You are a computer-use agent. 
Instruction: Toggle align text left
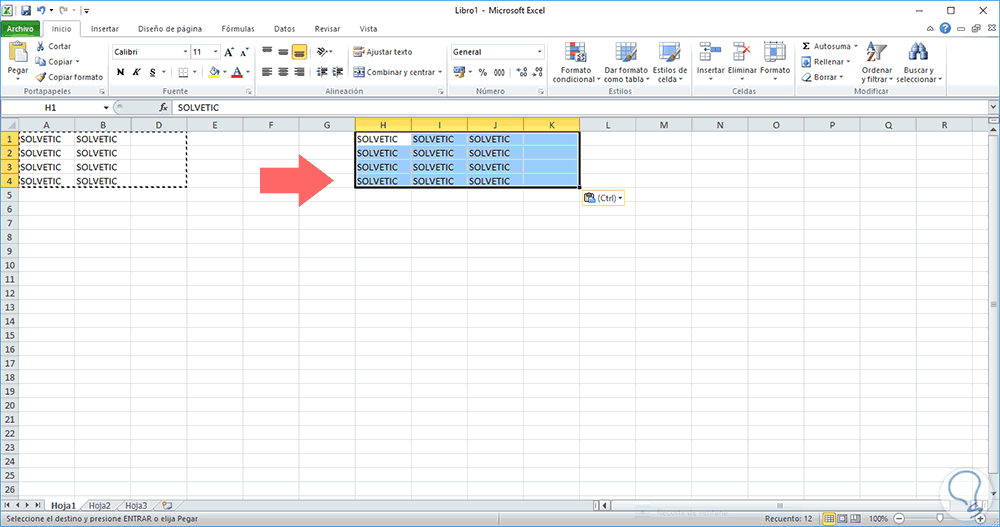[267, 72]
